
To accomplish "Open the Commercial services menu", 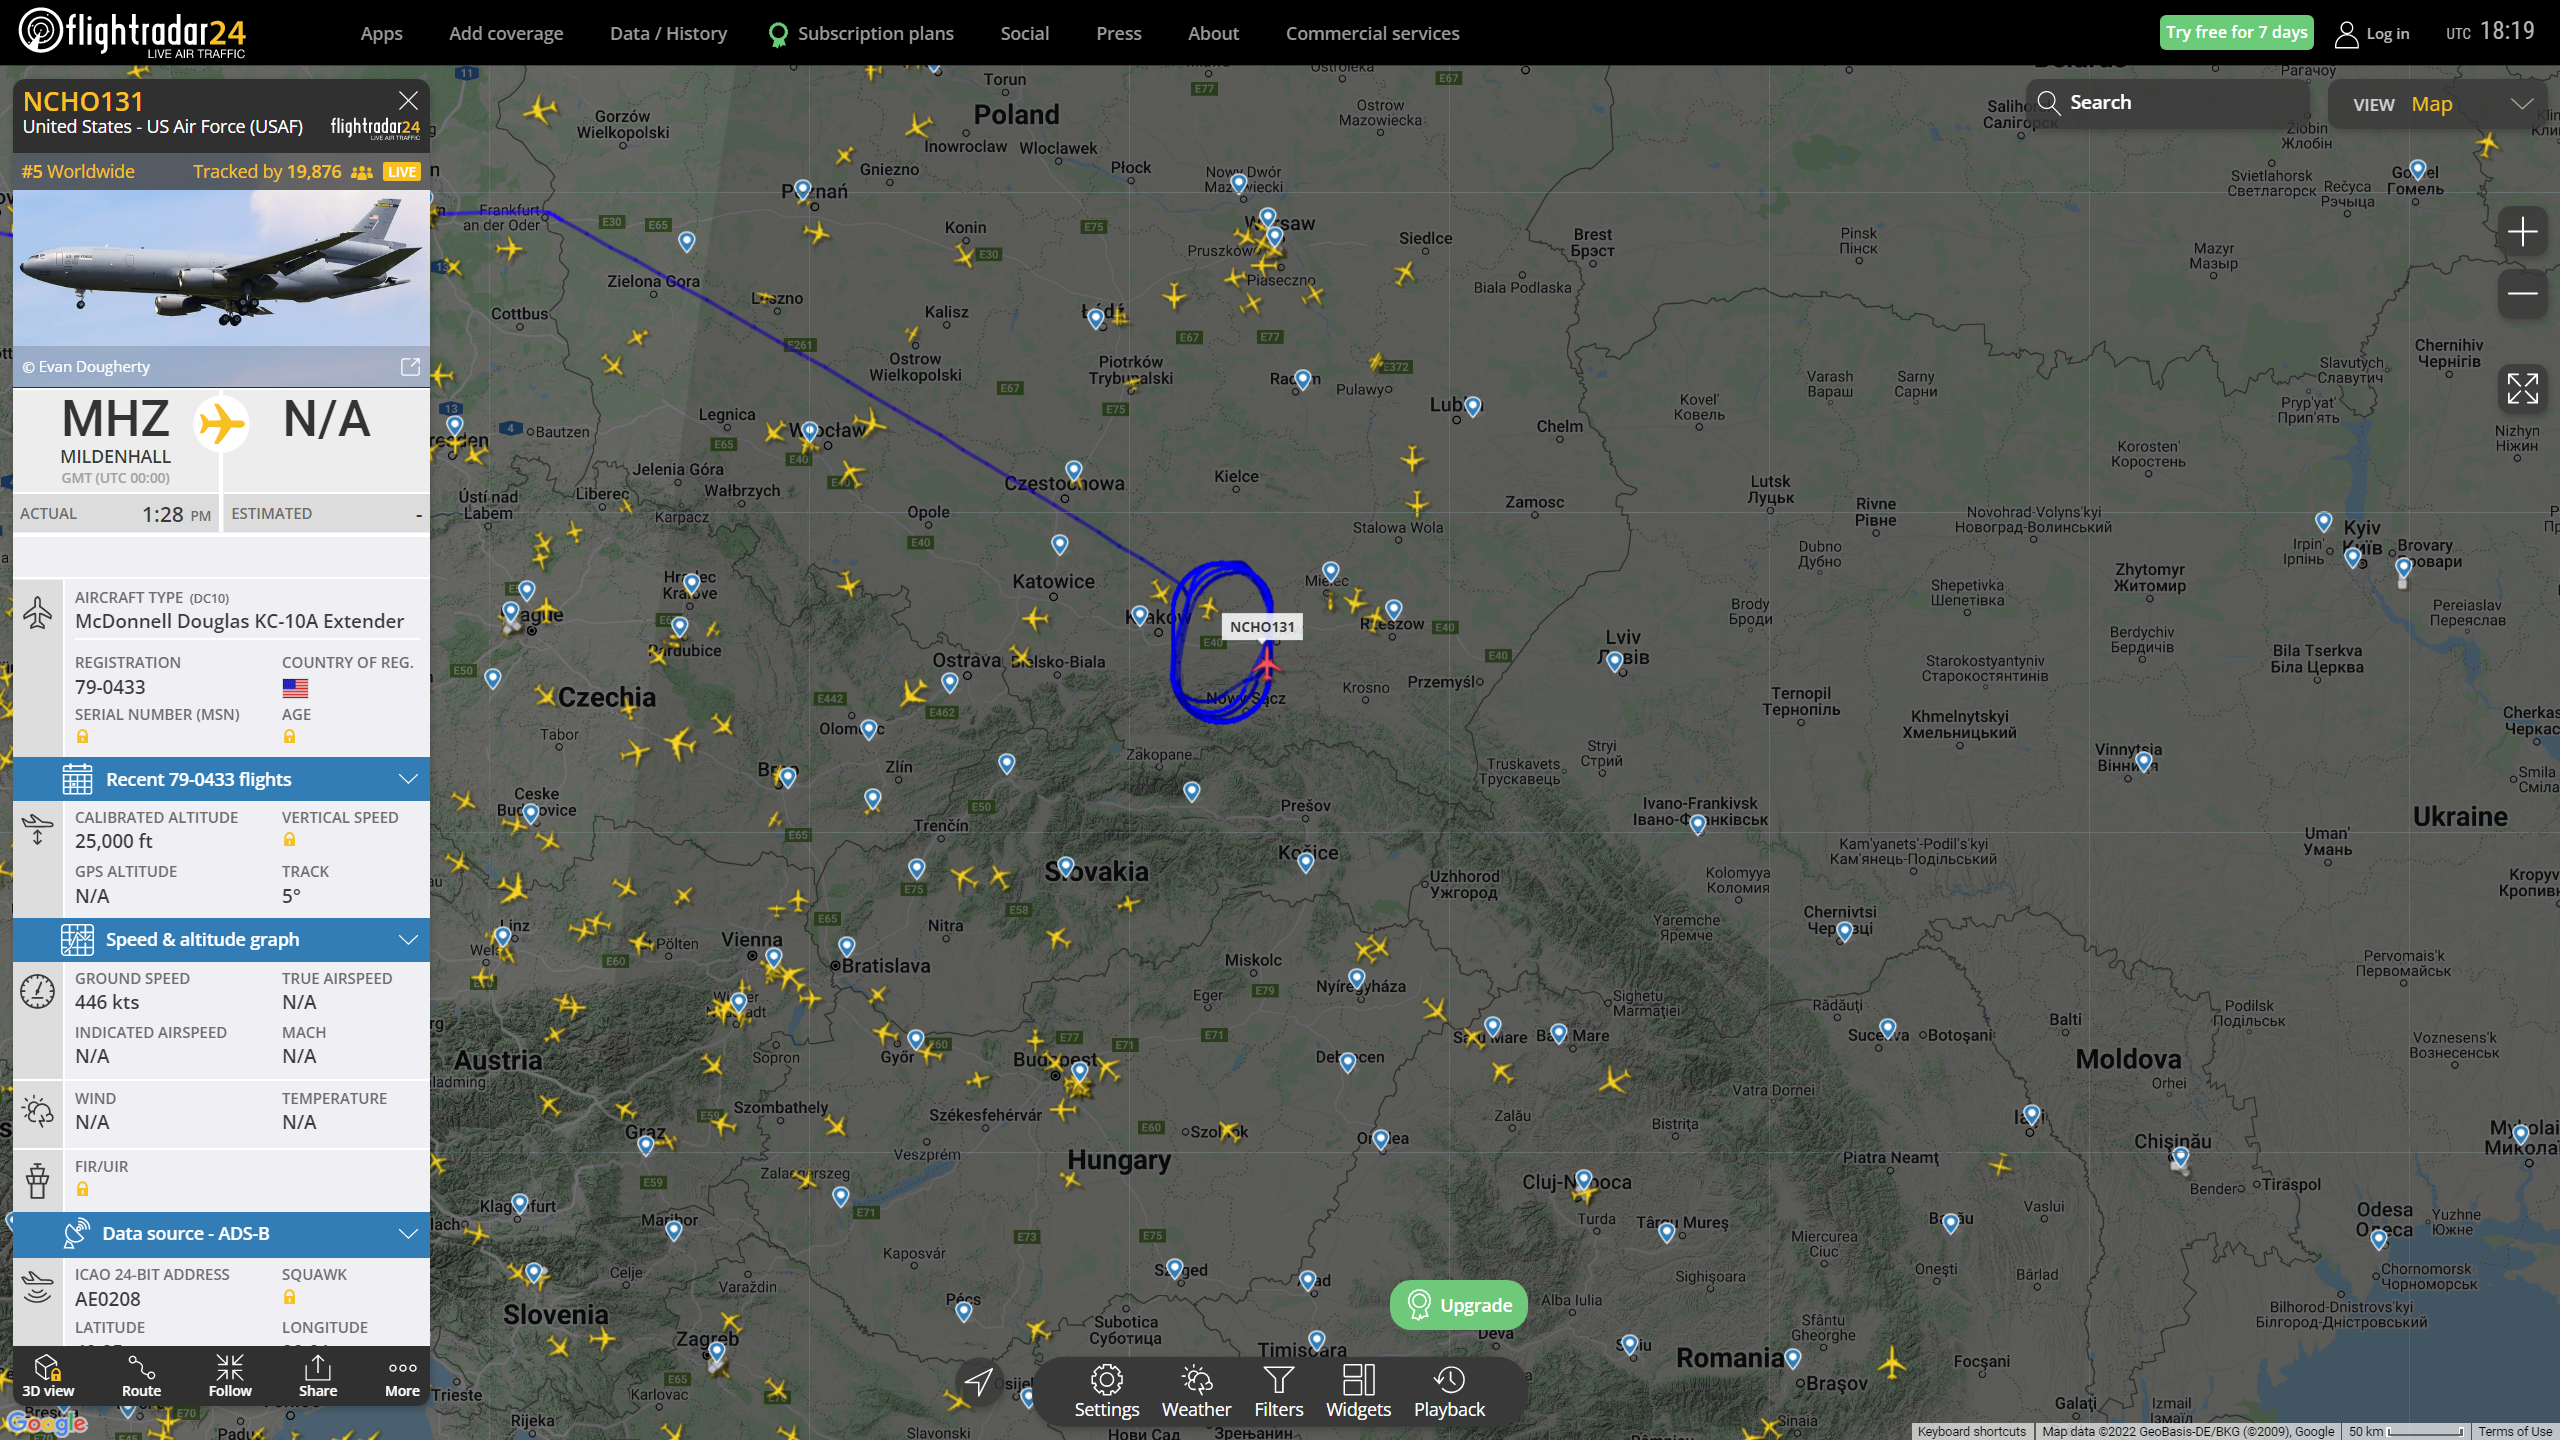I will tap(1372, 33).
